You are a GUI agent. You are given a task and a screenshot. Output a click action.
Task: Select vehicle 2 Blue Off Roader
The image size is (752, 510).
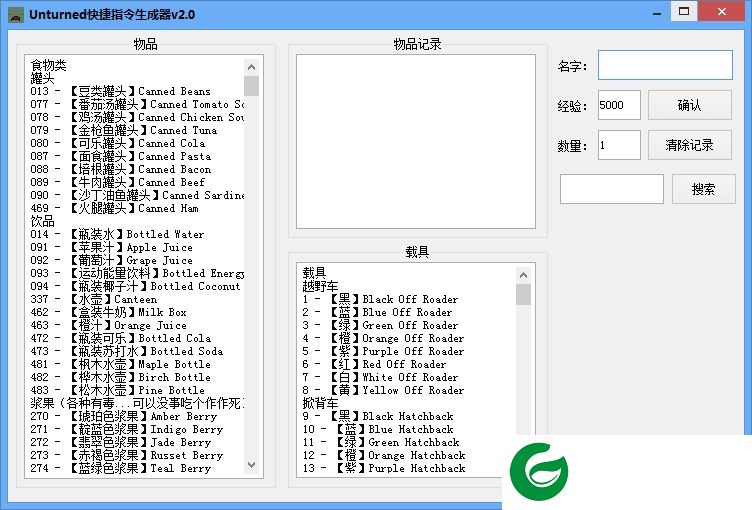[x=377, y=312]
